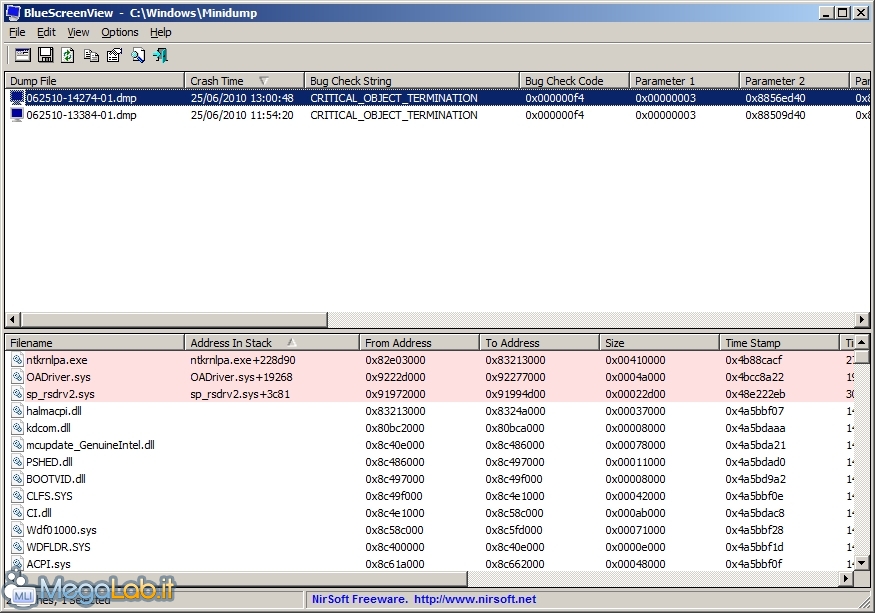875x613 pixels.
Task: Click the driver list's down scroll arrow
Action: click(862, 564)
